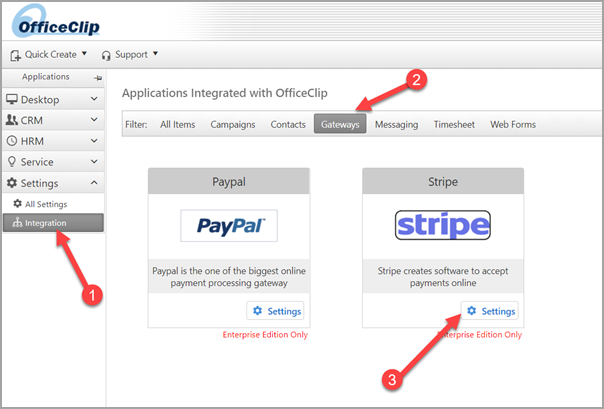Select the Messaging filter tab
The height and width of the screenshot is (409, 604).
(396, 124)
